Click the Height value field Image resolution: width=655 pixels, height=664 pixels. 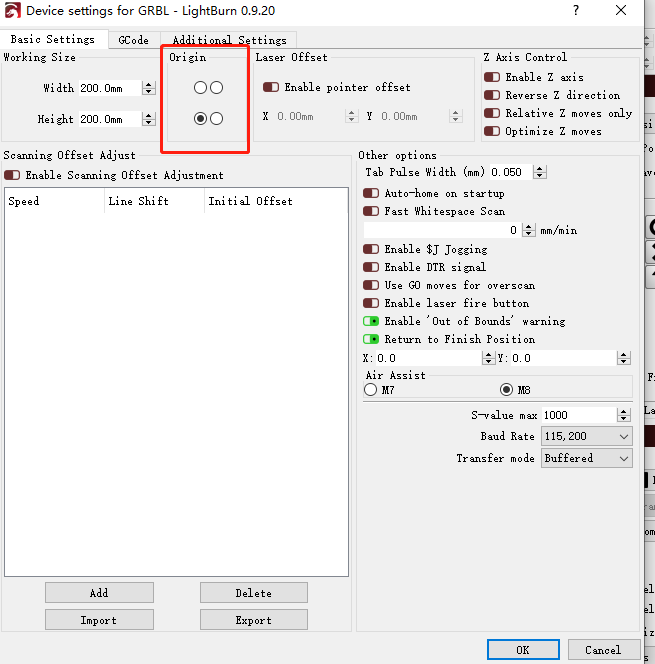pyautogui.click(x=110, y=119)
